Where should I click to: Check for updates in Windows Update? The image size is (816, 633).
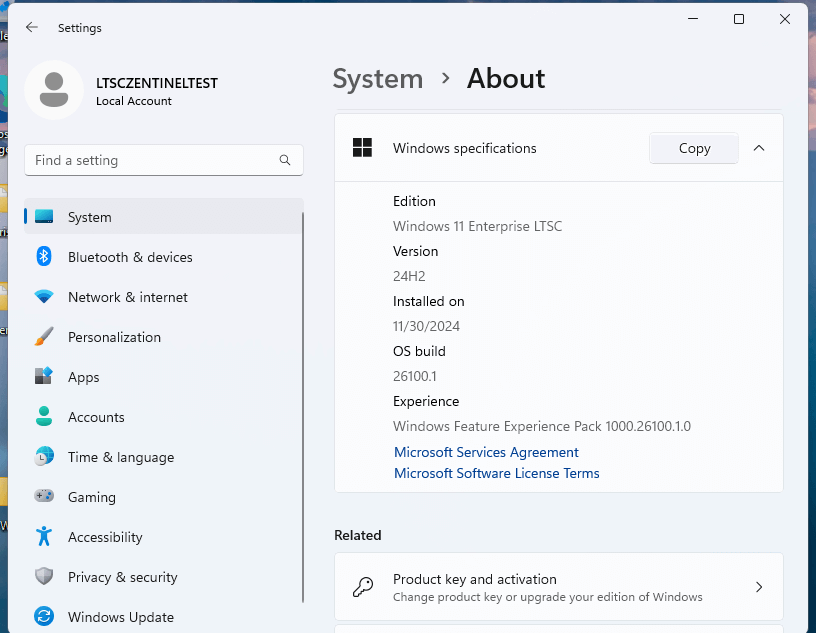[121, 617]
